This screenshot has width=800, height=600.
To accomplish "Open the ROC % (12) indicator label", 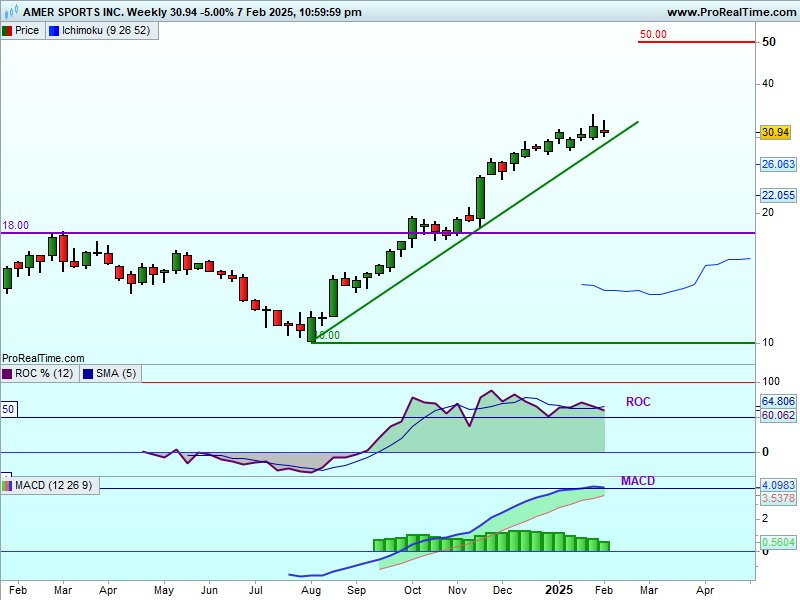I will point(43,374).
